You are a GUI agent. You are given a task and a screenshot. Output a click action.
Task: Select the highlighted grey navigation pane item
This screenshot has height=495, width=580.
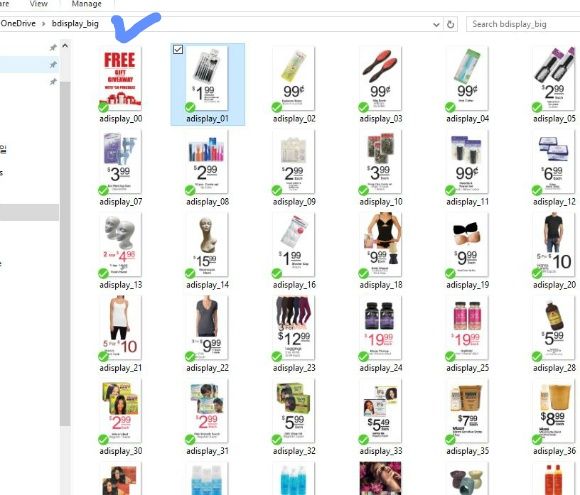pyautogui.click(x=29, y=212)
